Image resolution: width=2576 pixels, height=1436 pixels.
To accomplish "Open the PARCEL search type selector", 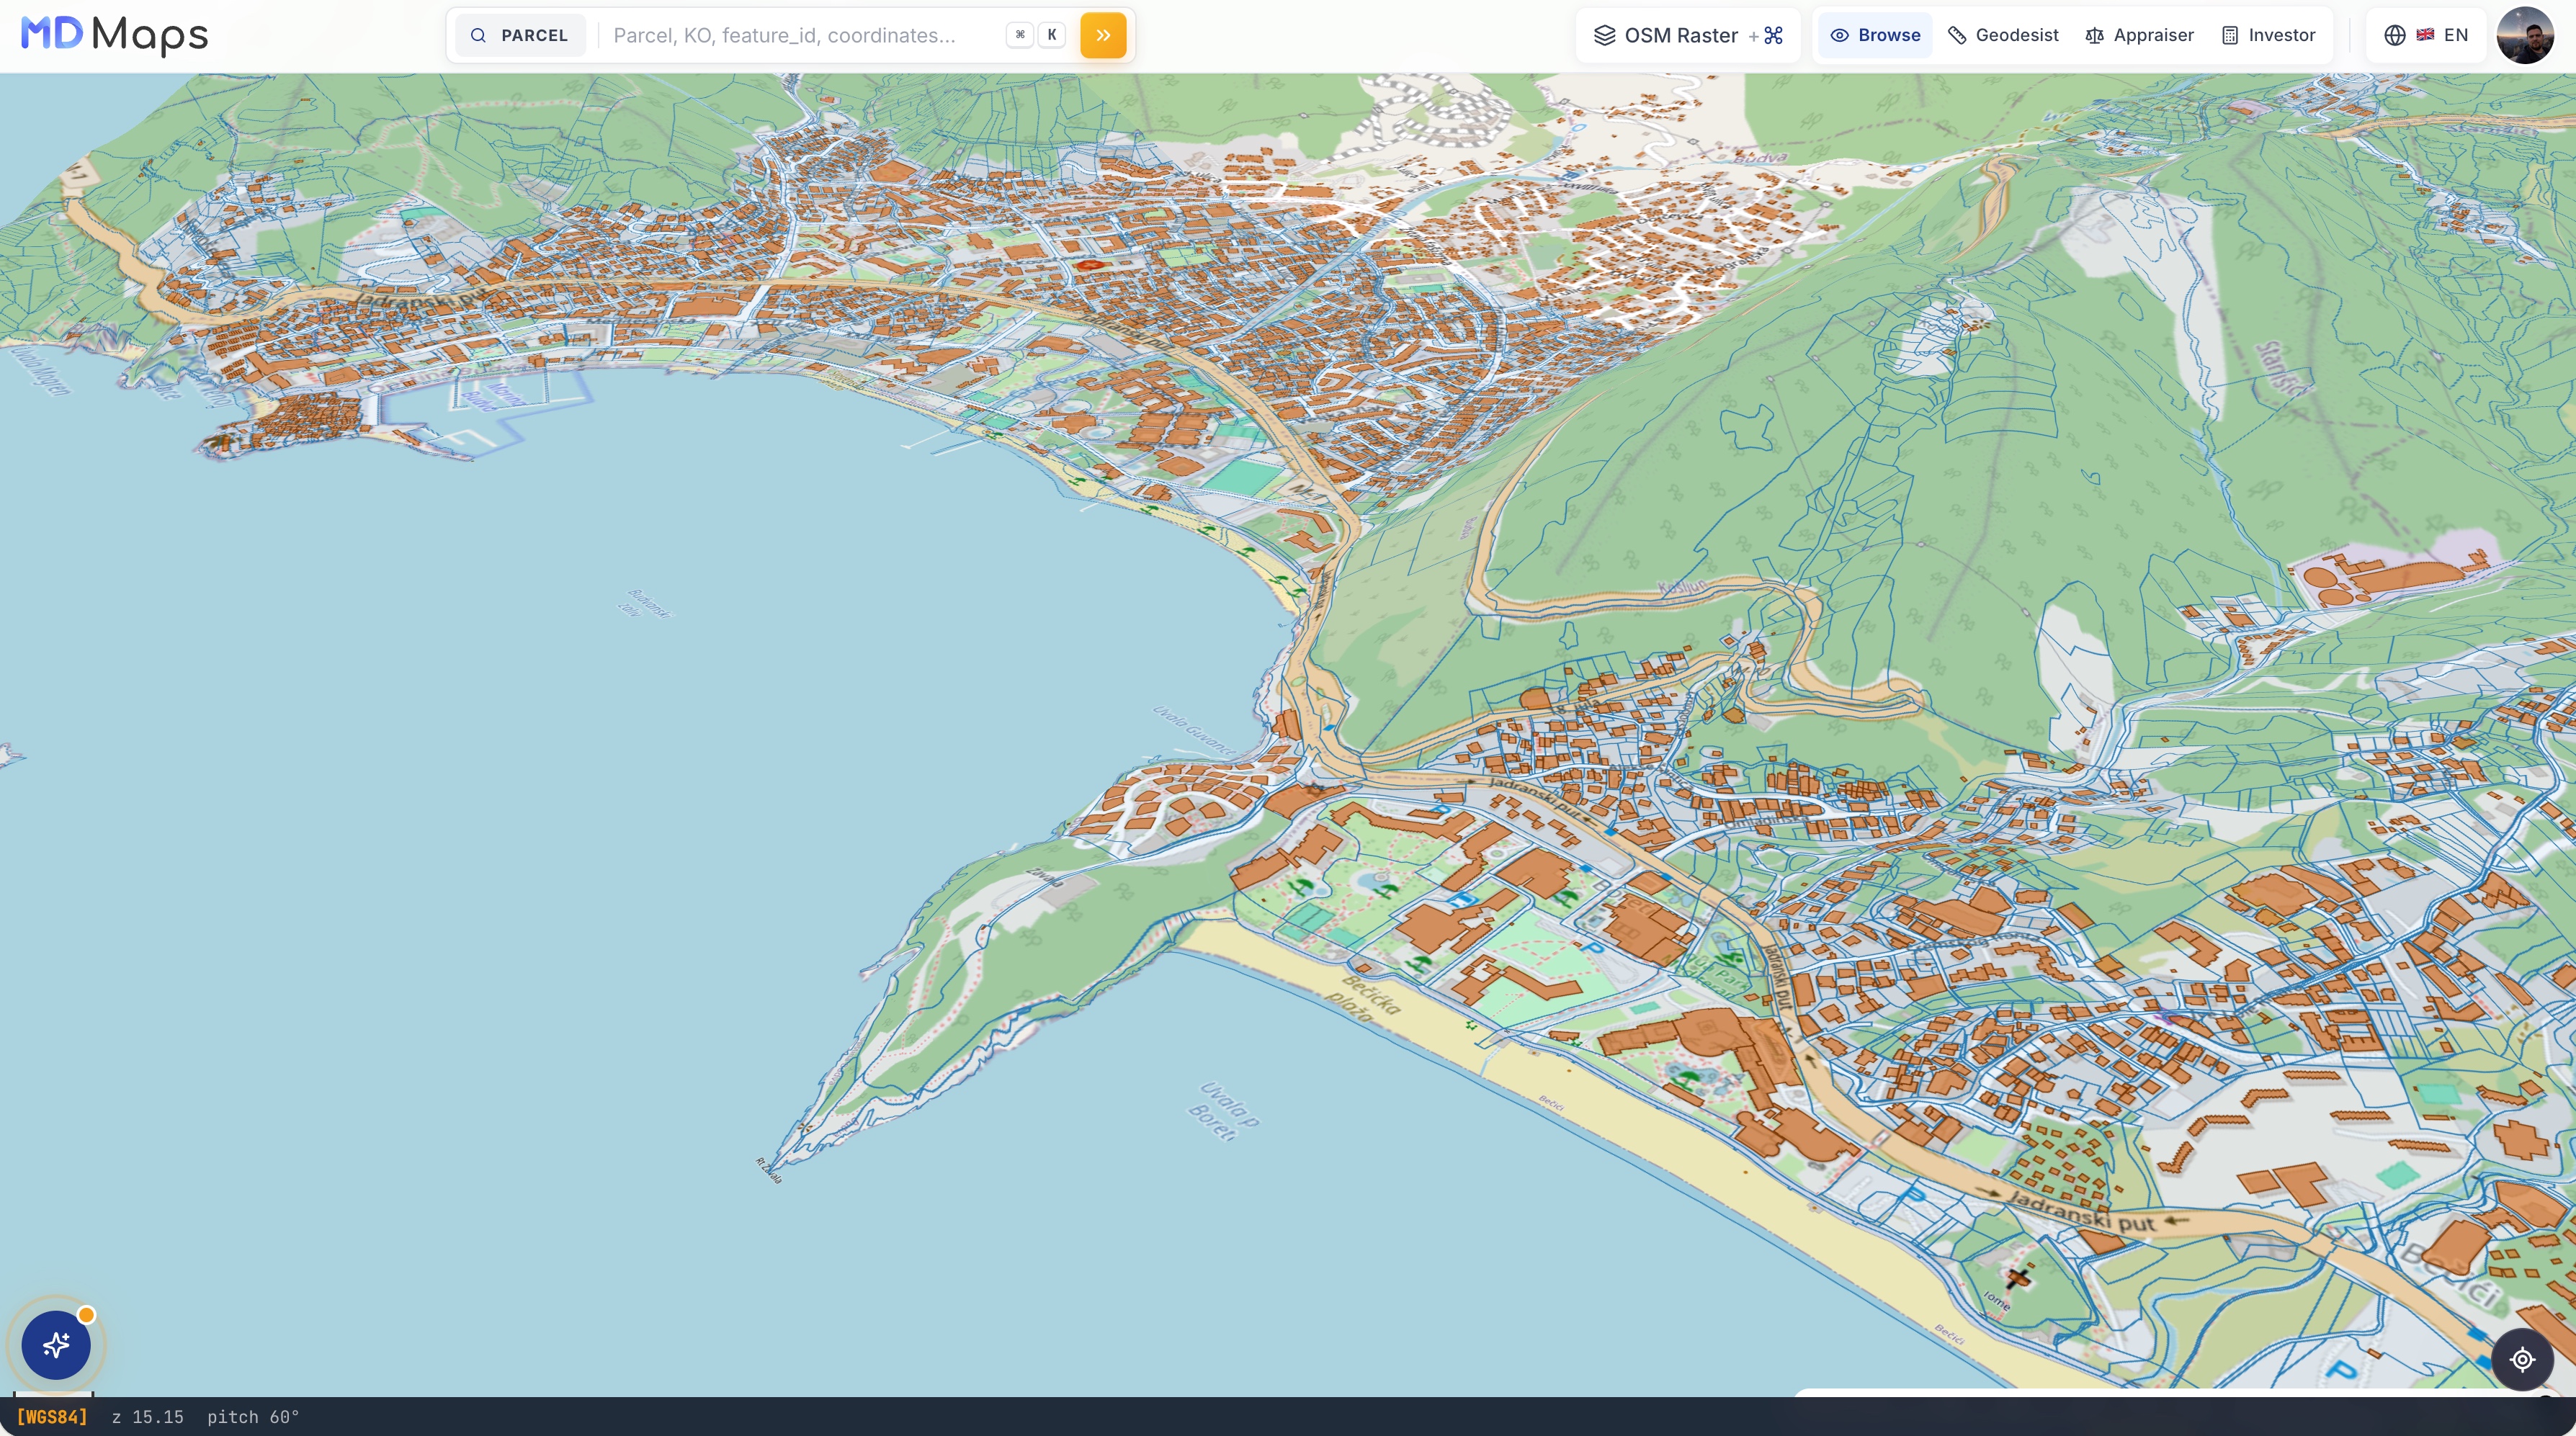I will point(520,35).
